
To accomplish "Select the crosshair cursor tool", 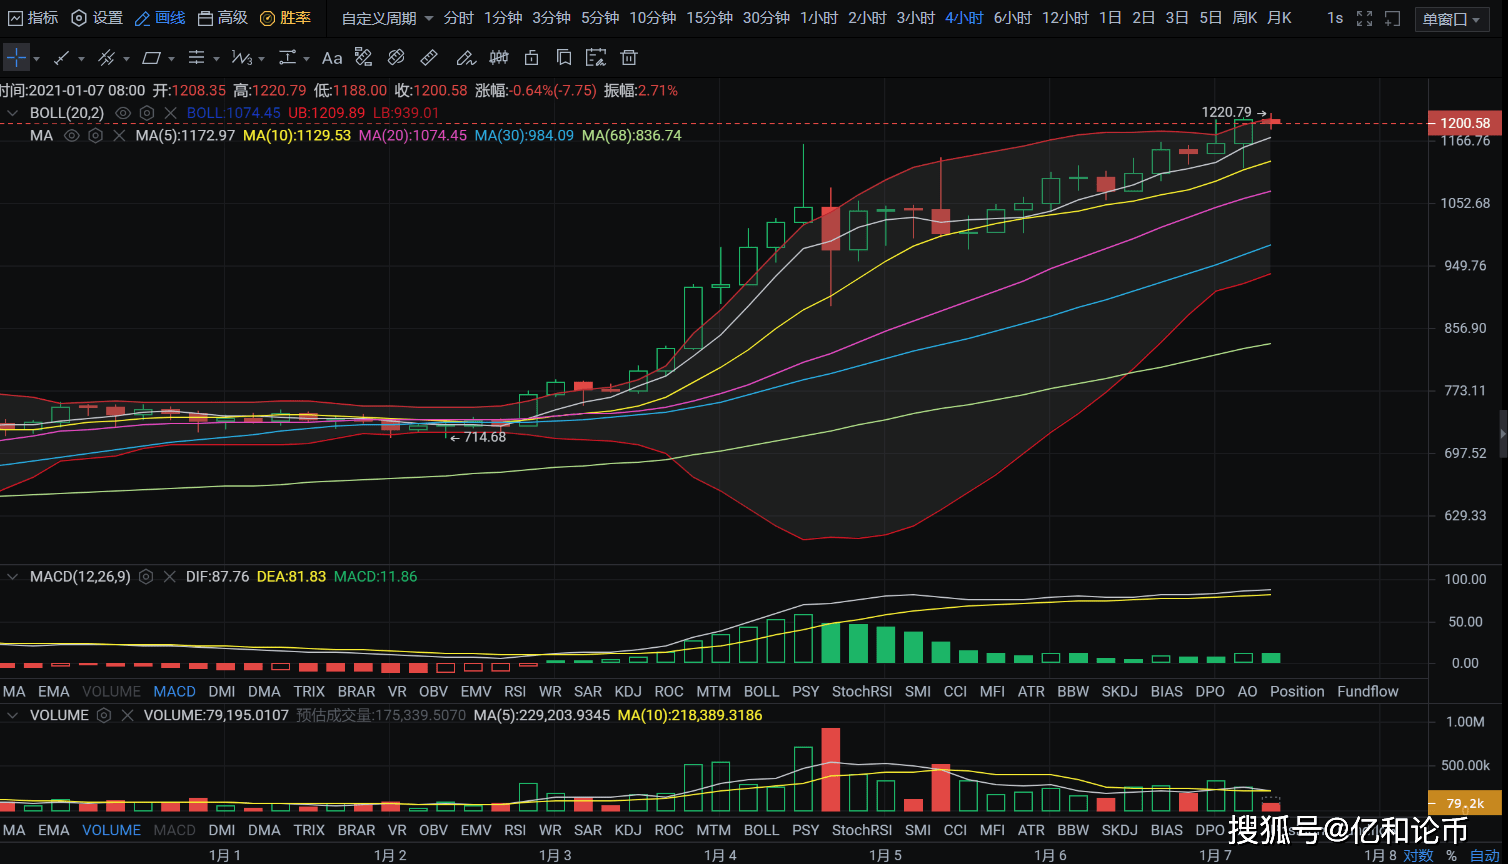I will coord(16,58).
